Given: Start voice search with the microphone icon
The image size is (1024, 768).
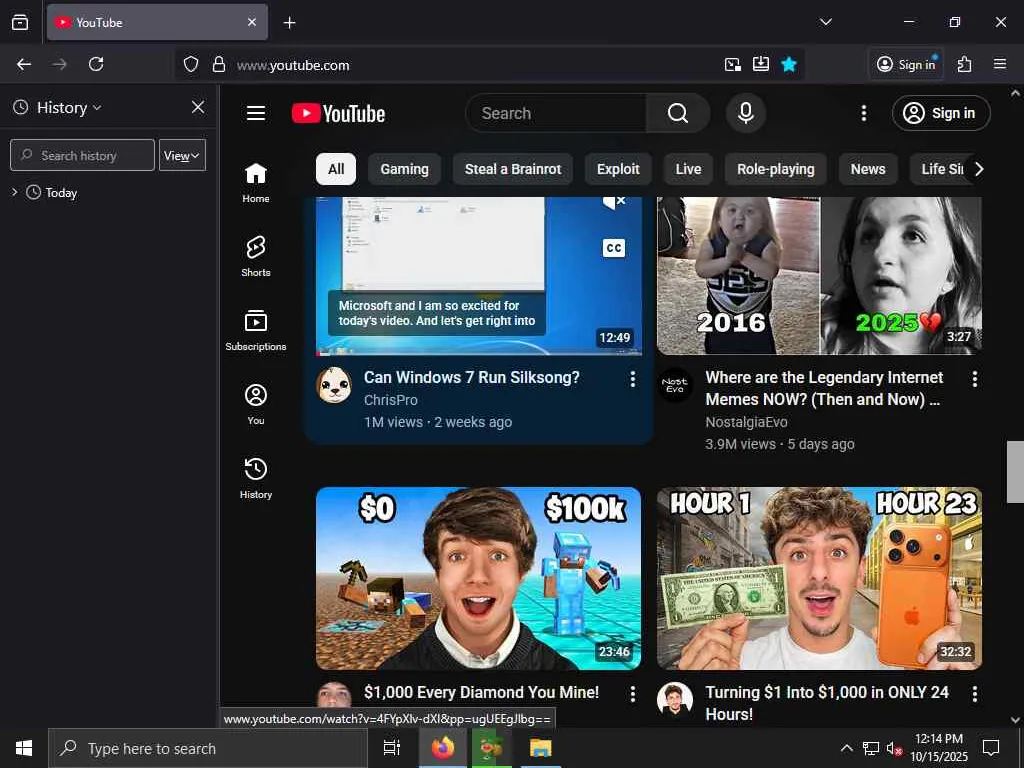Looking at the screenshot, I should [745, 113].
